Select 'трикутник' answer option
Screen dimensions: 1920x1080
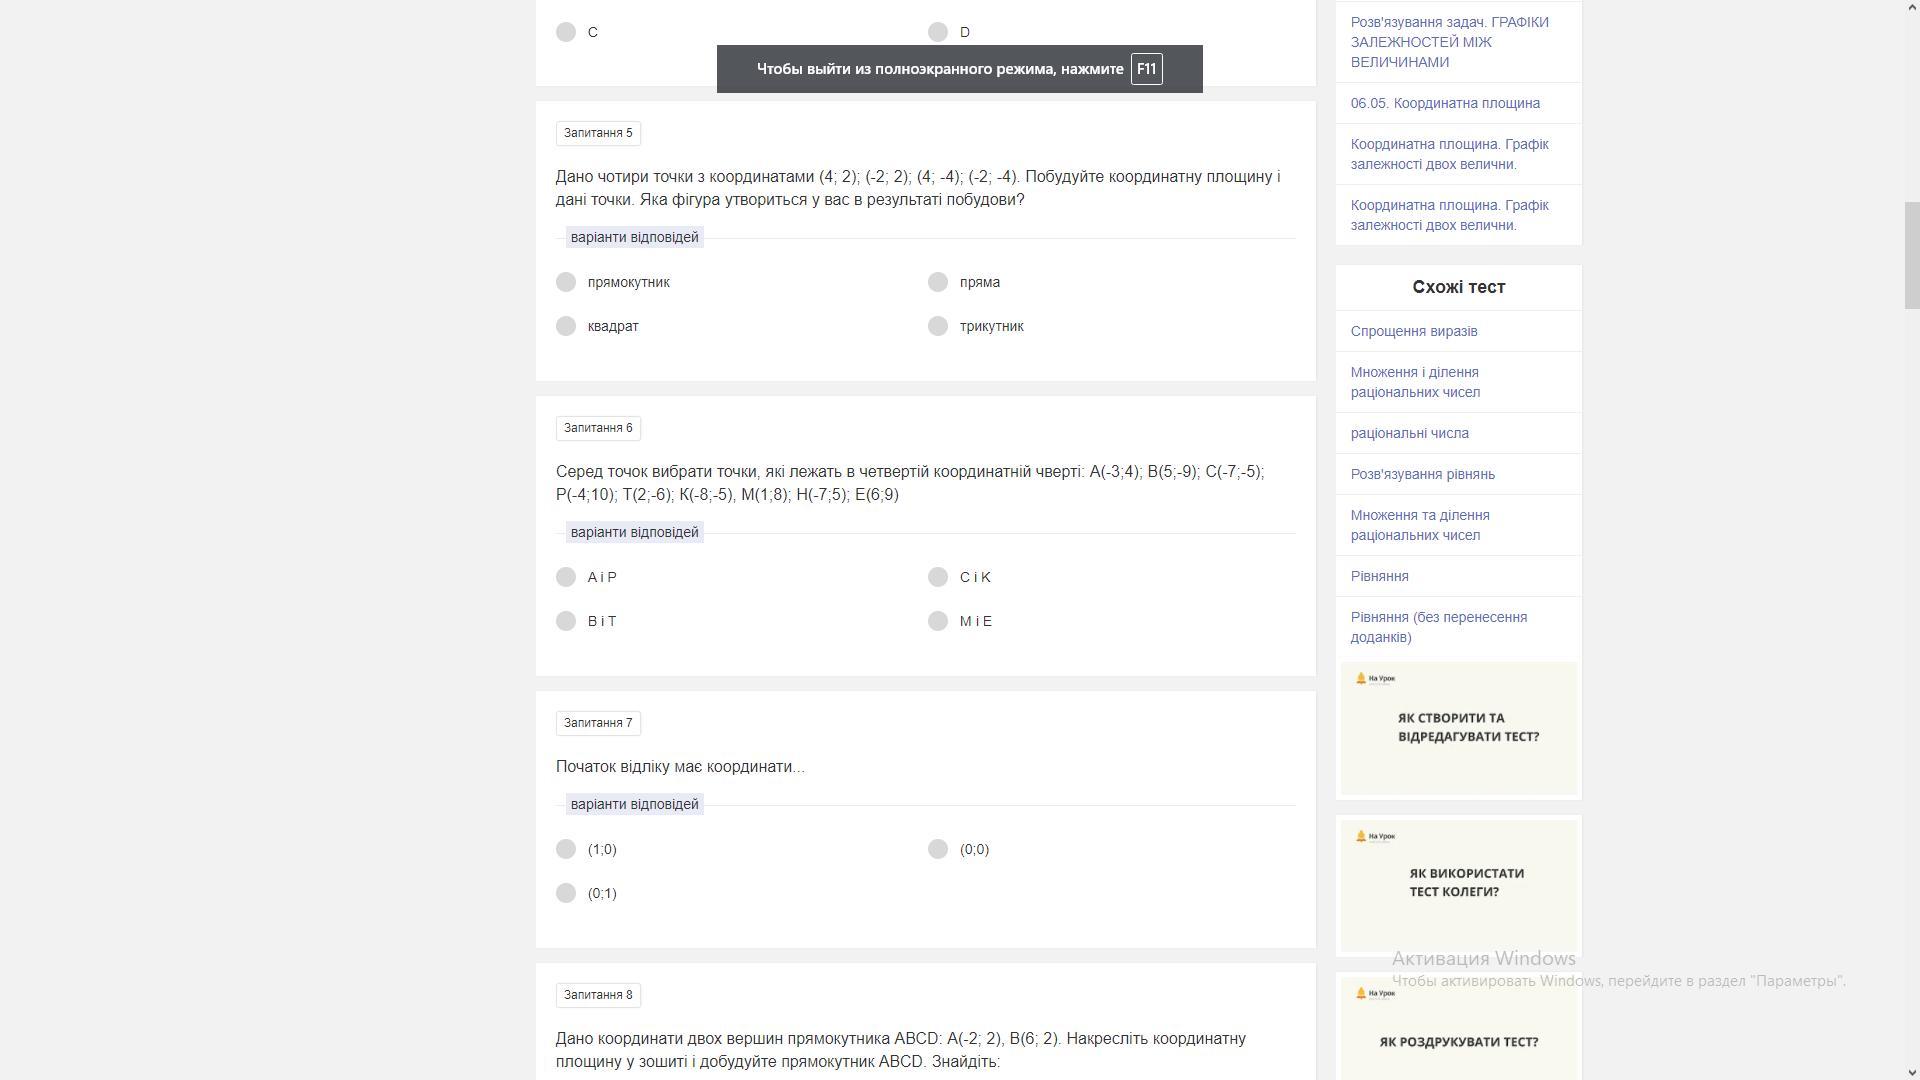click(938, 326)
